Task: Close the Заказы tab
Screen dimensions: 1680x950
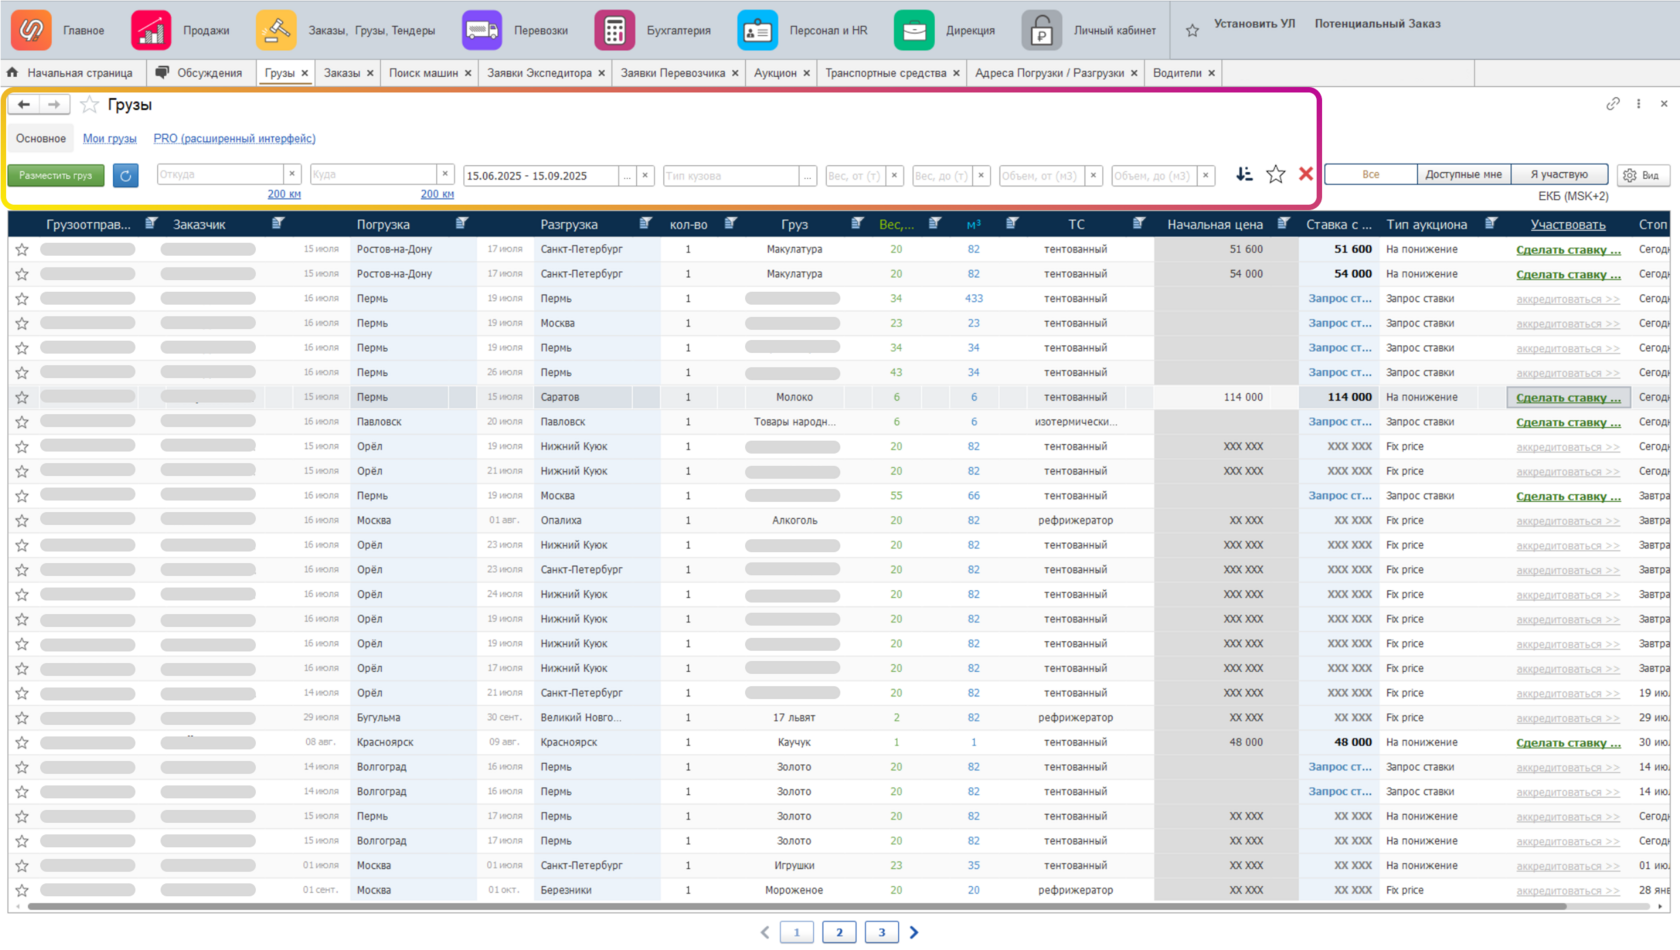Action: pyautogui.click(x=370, y=73)
